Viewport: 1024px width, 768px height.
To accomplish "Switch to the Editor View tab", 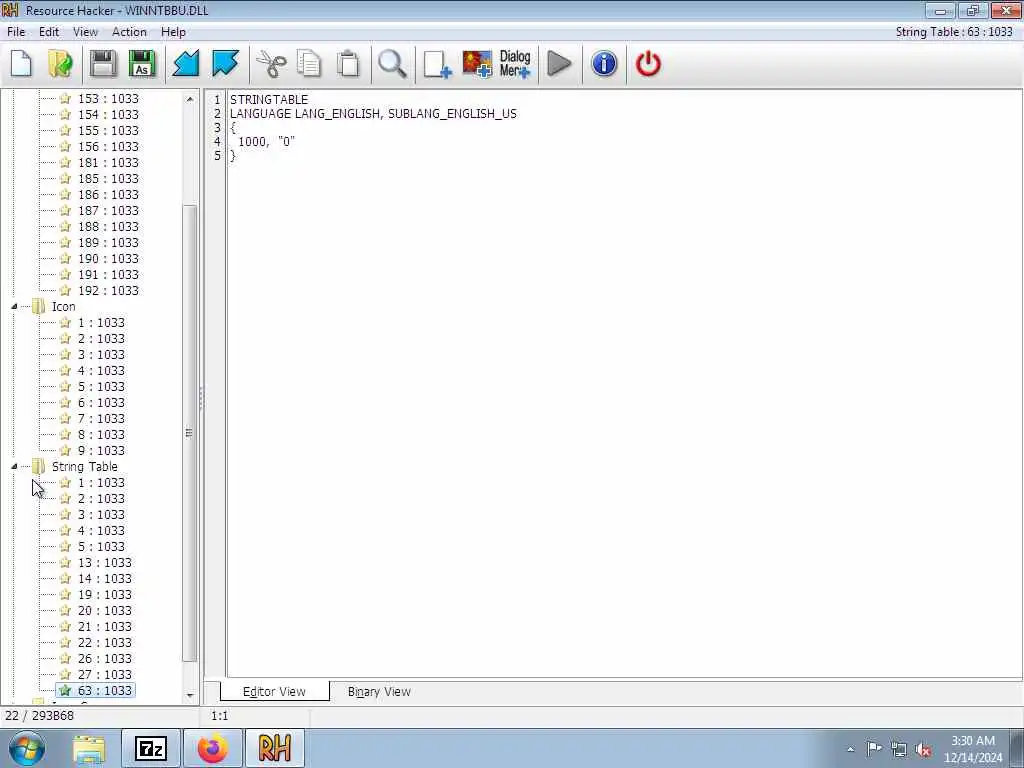I will click(x=274, y=692).
